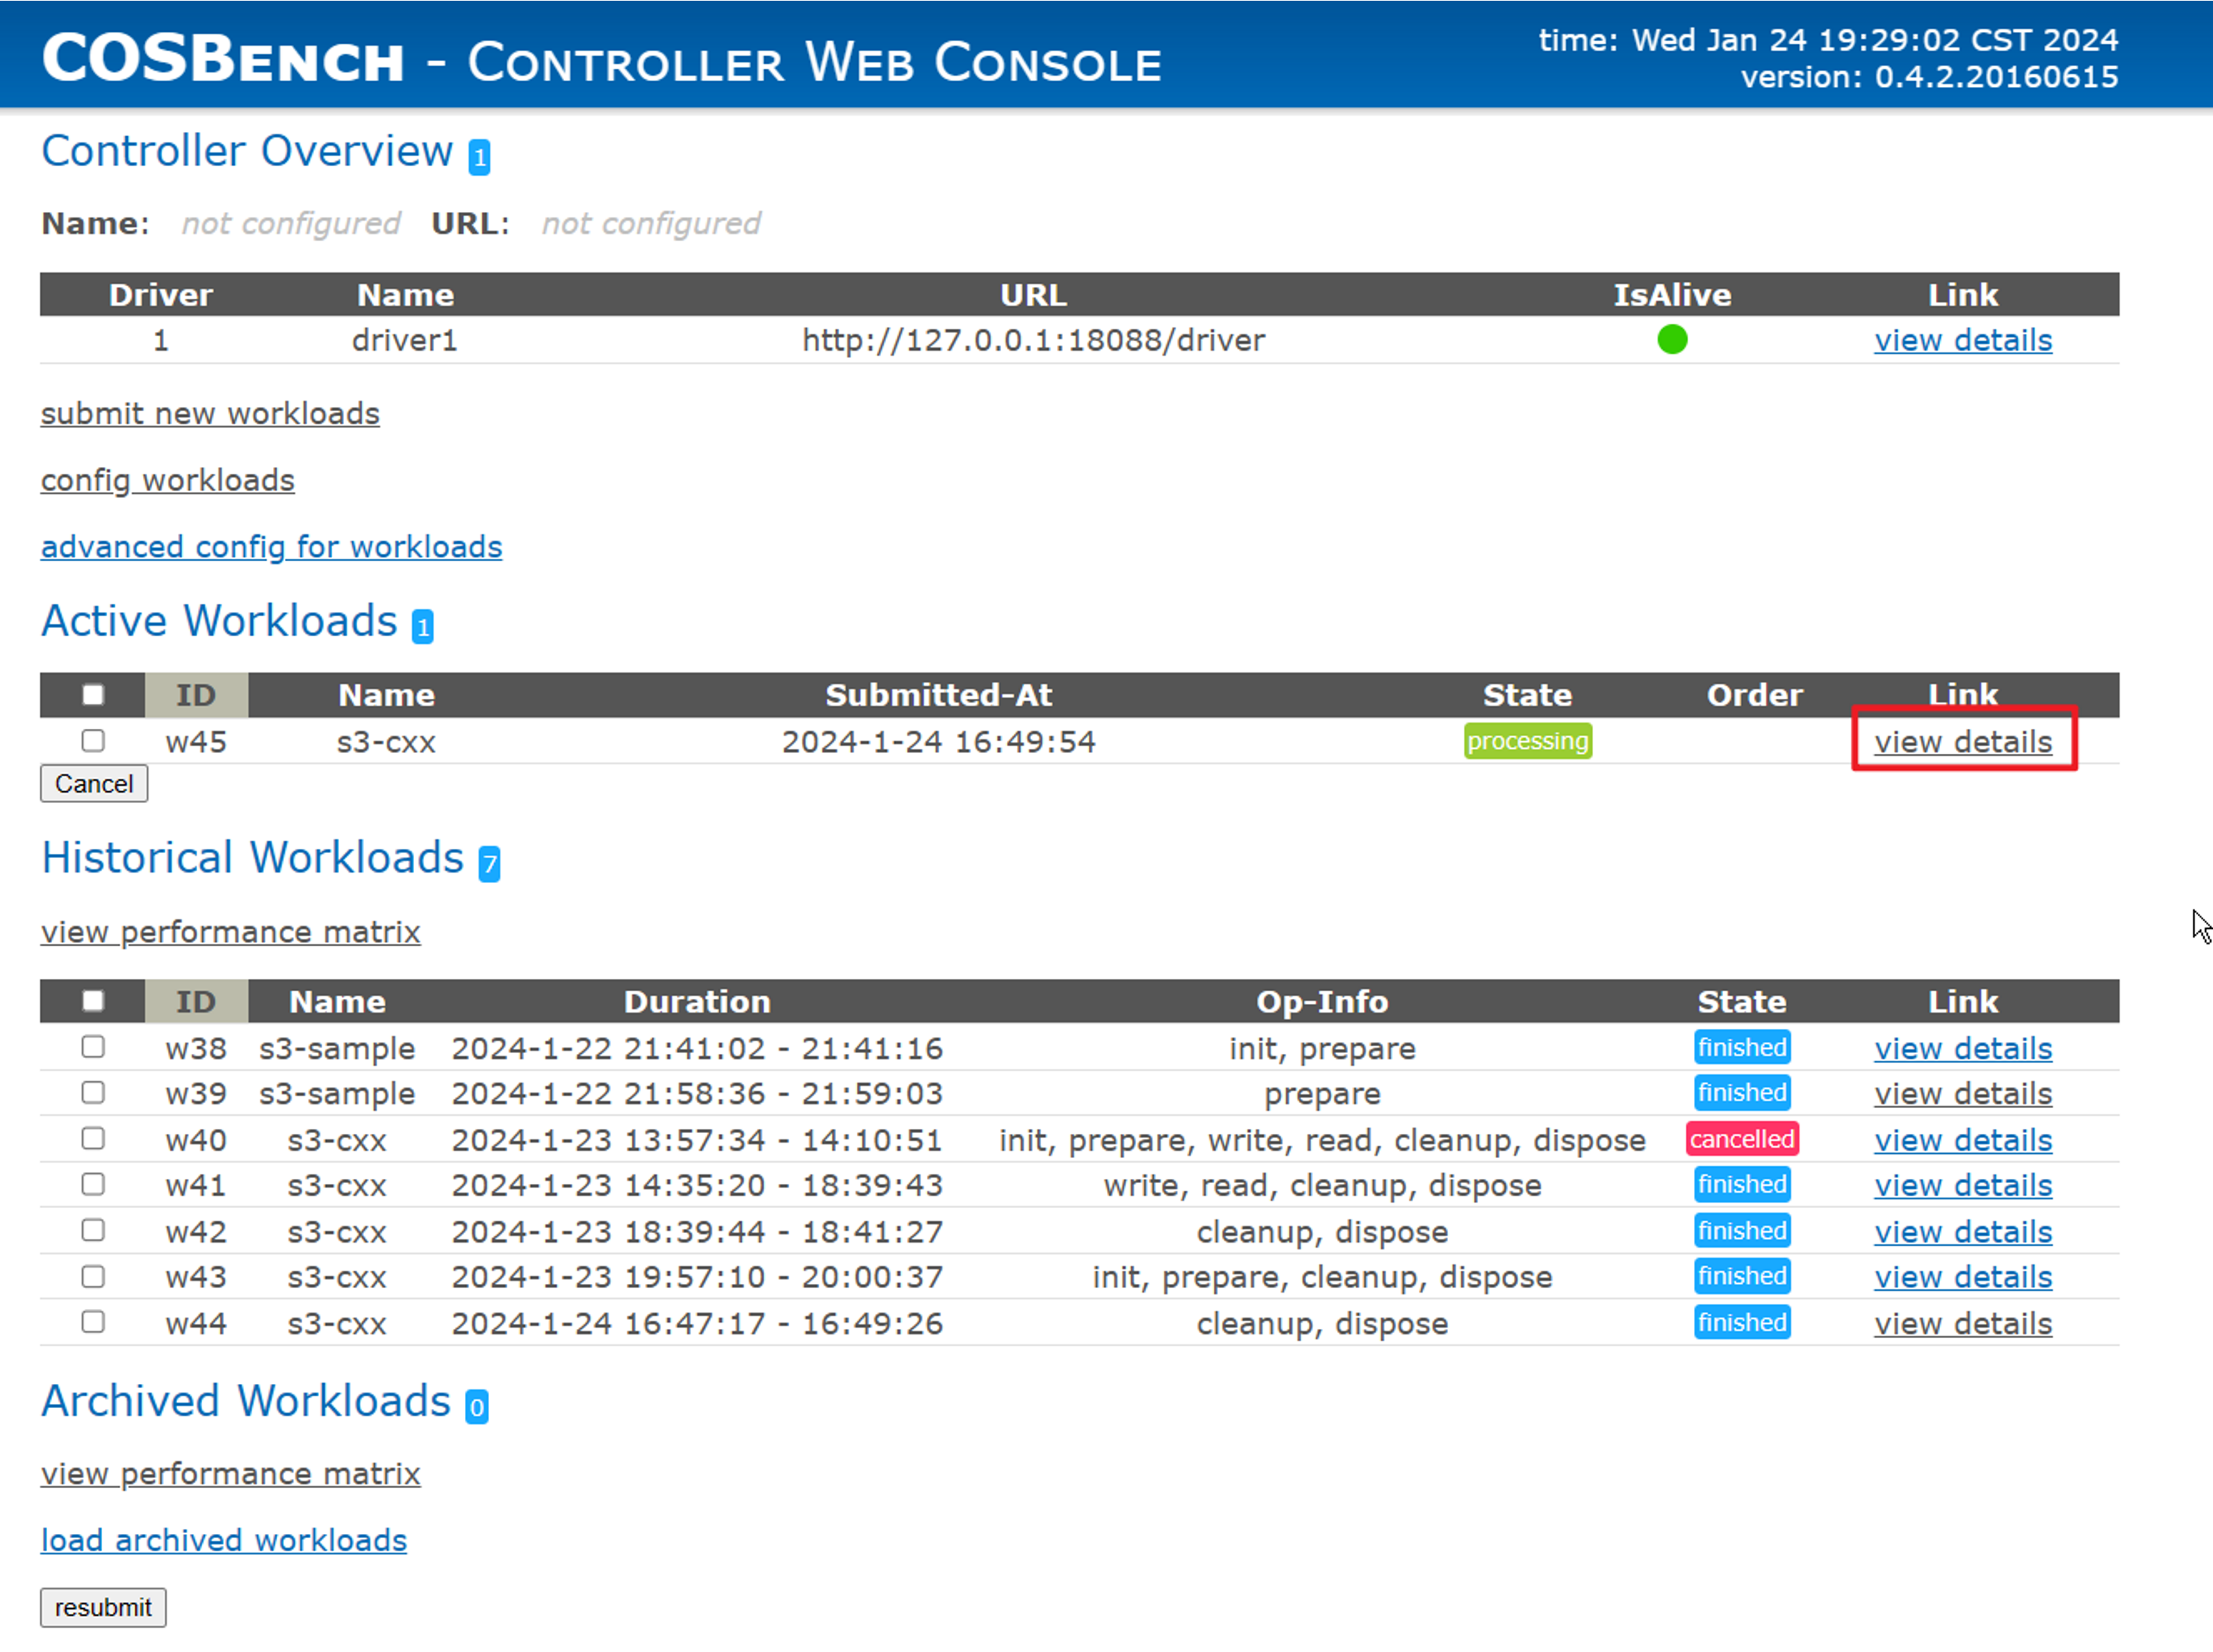
Task: Tick the checkbox for workload w39
Action: [93, 1093]
